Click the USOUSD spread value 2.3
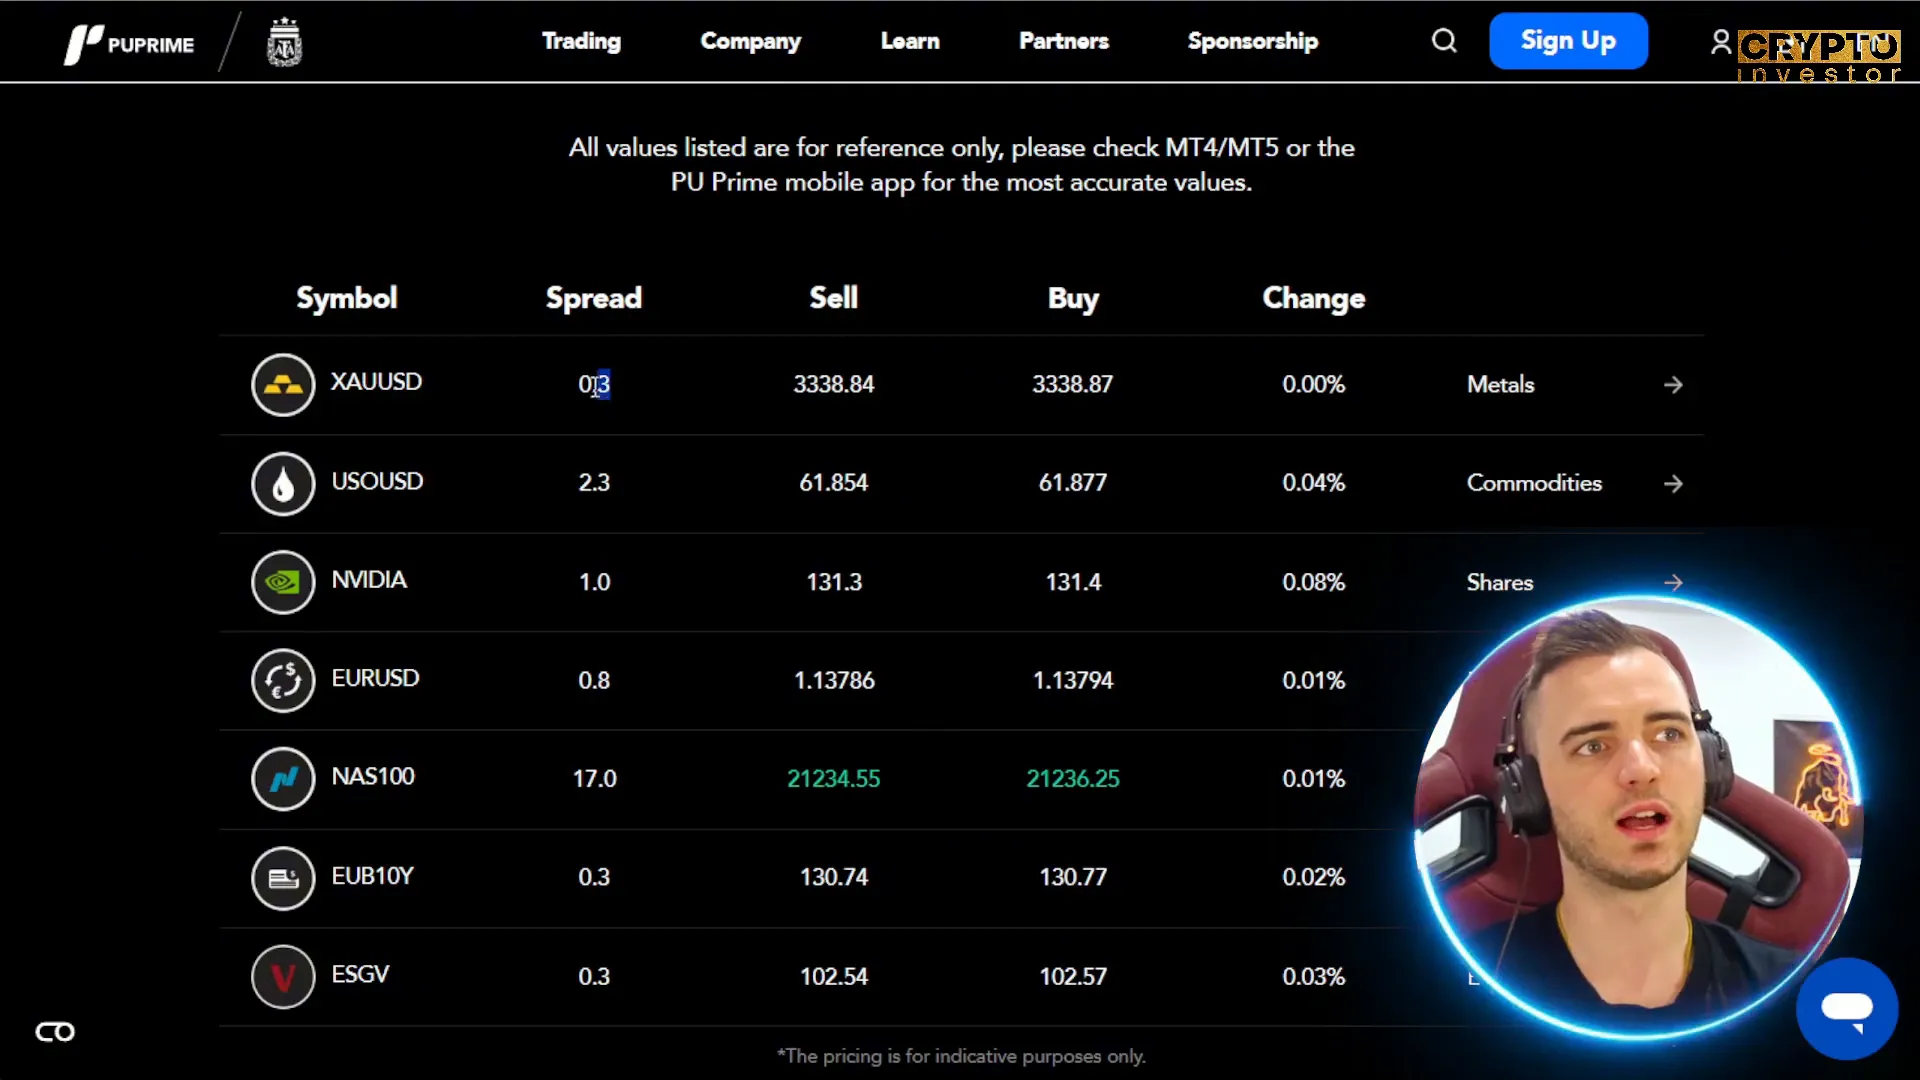1920x1080 pixels. [594, 483]
